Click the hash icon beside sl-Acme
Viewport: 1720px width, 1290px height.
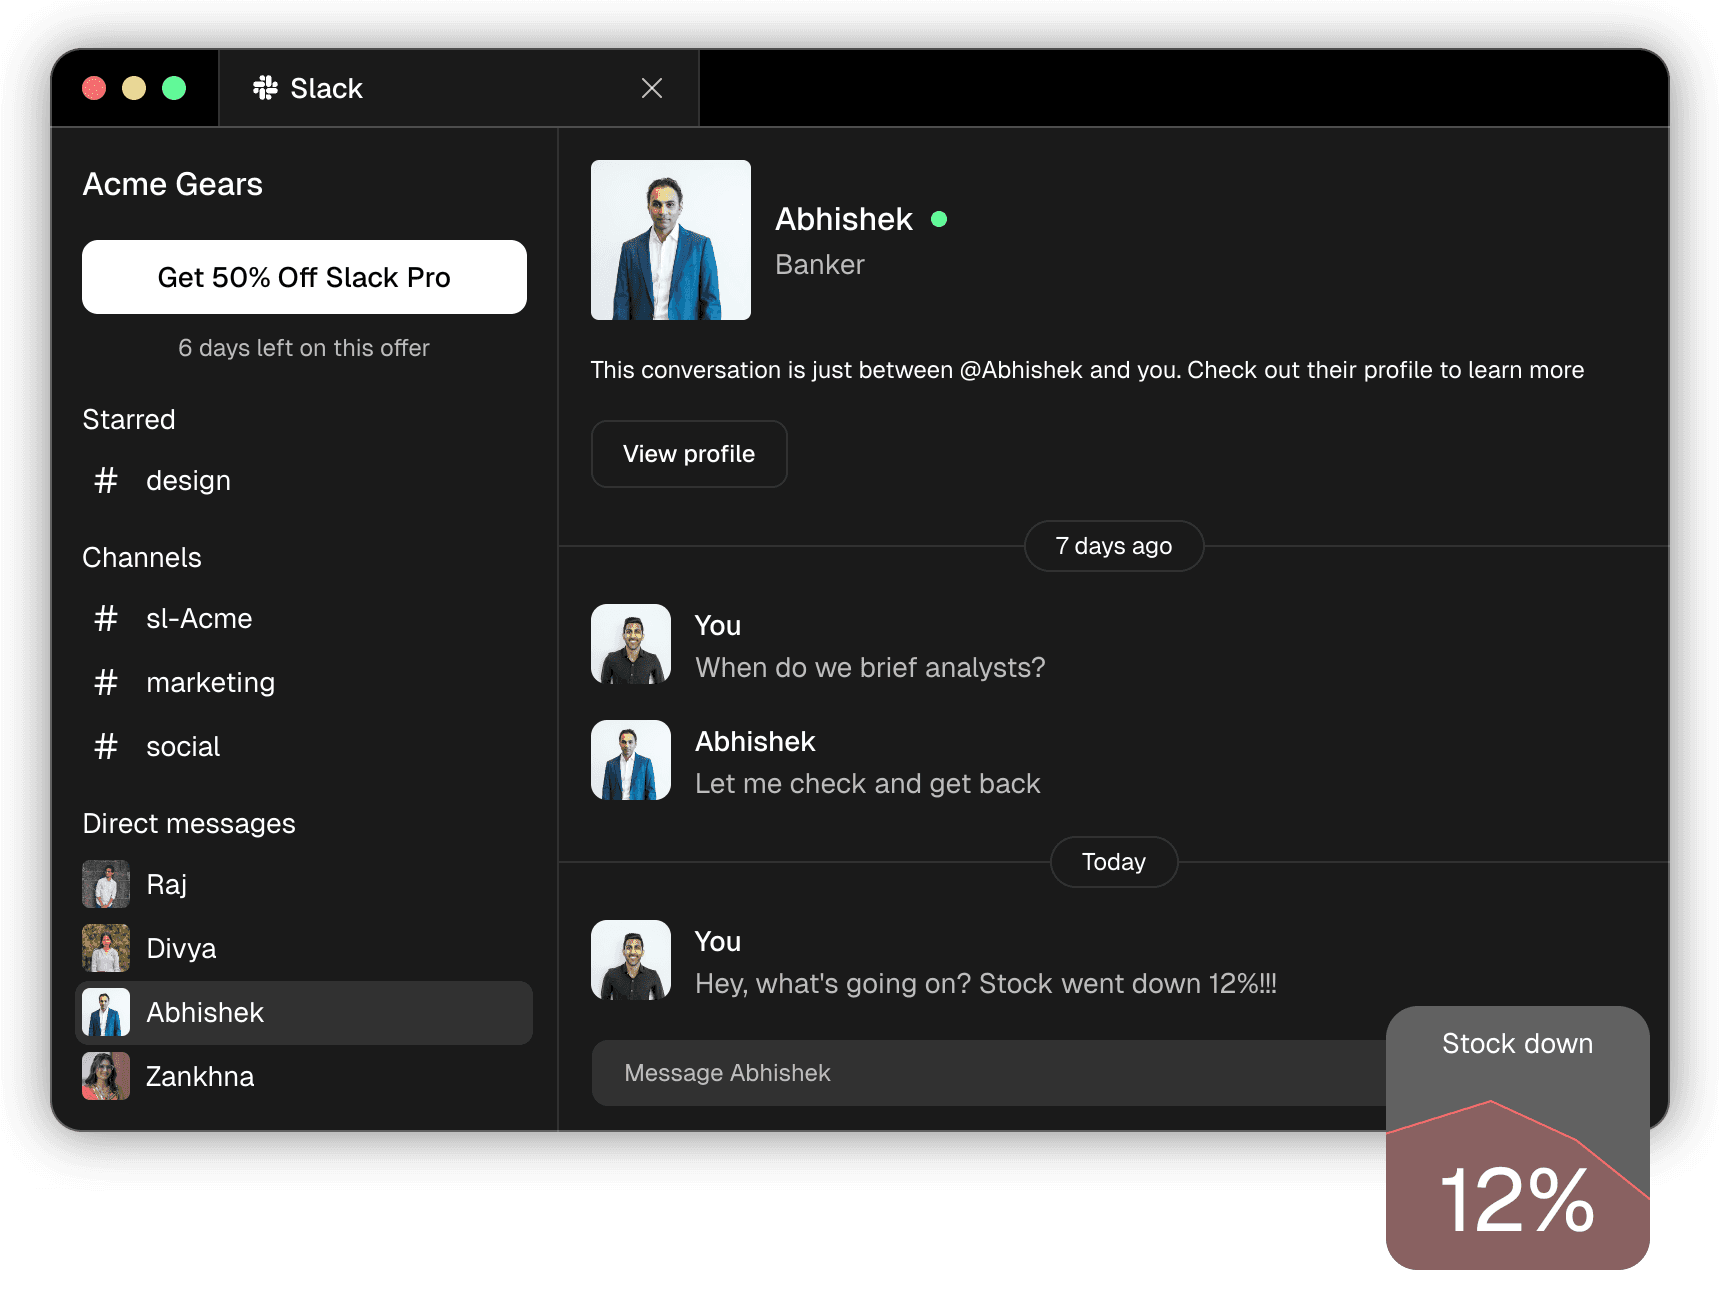pyautogui.click(x=106, y=619)
